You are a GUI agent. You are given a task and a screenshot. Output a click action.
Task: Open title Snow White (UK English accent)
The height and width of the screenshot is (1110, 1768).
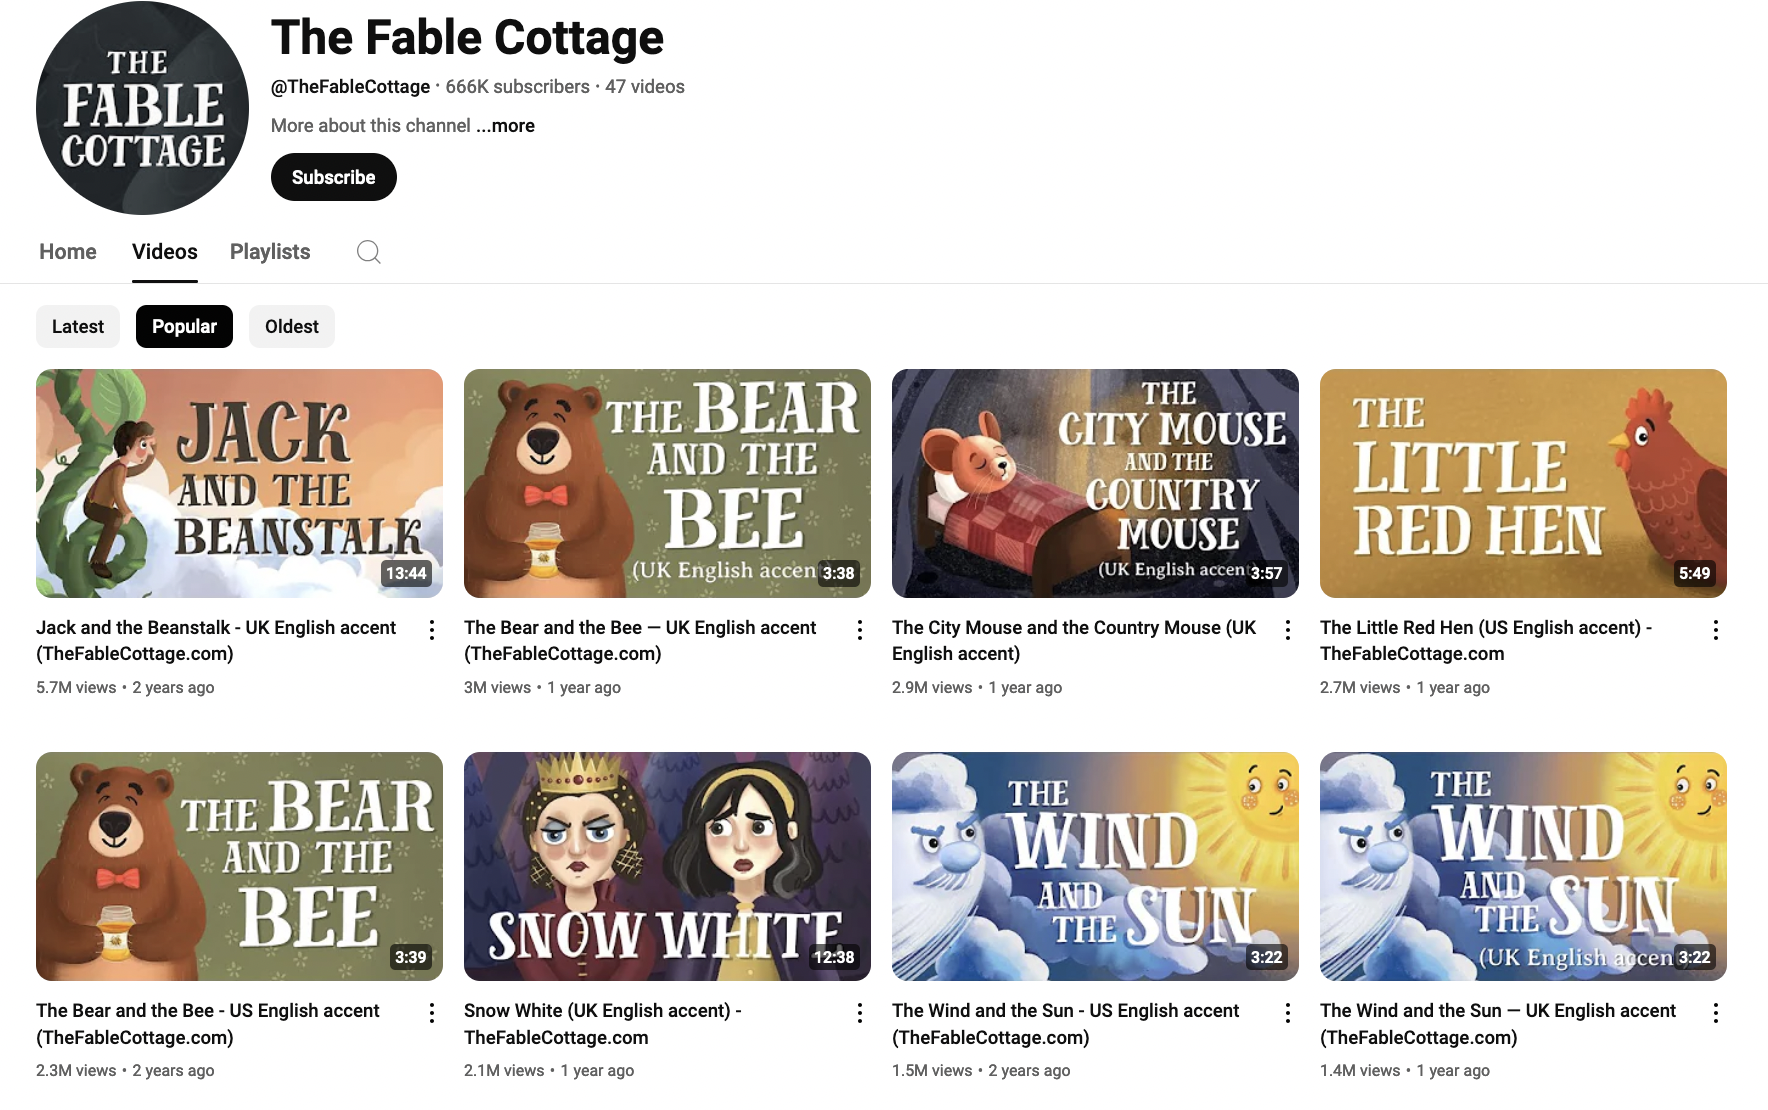603,1024
